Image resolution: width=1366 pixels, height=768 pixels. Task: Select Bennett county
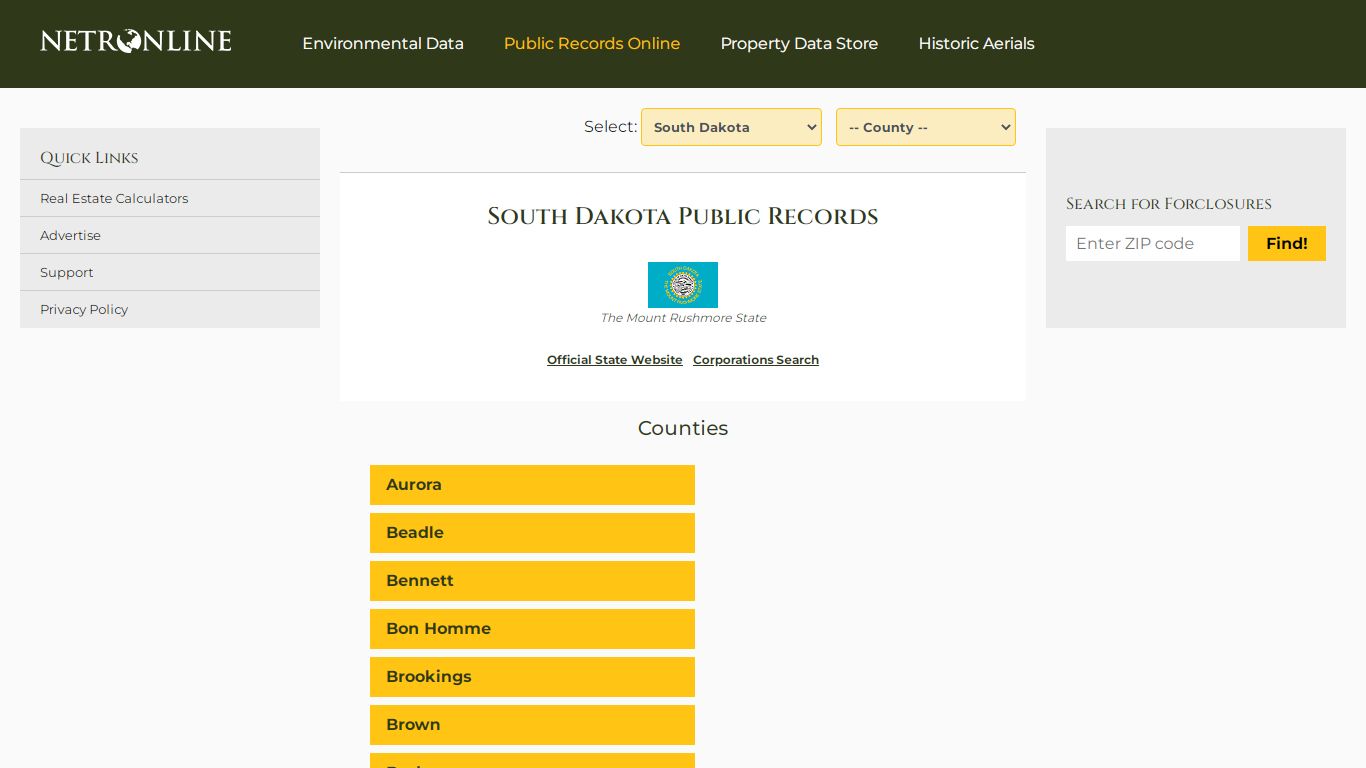coord(532,581)
